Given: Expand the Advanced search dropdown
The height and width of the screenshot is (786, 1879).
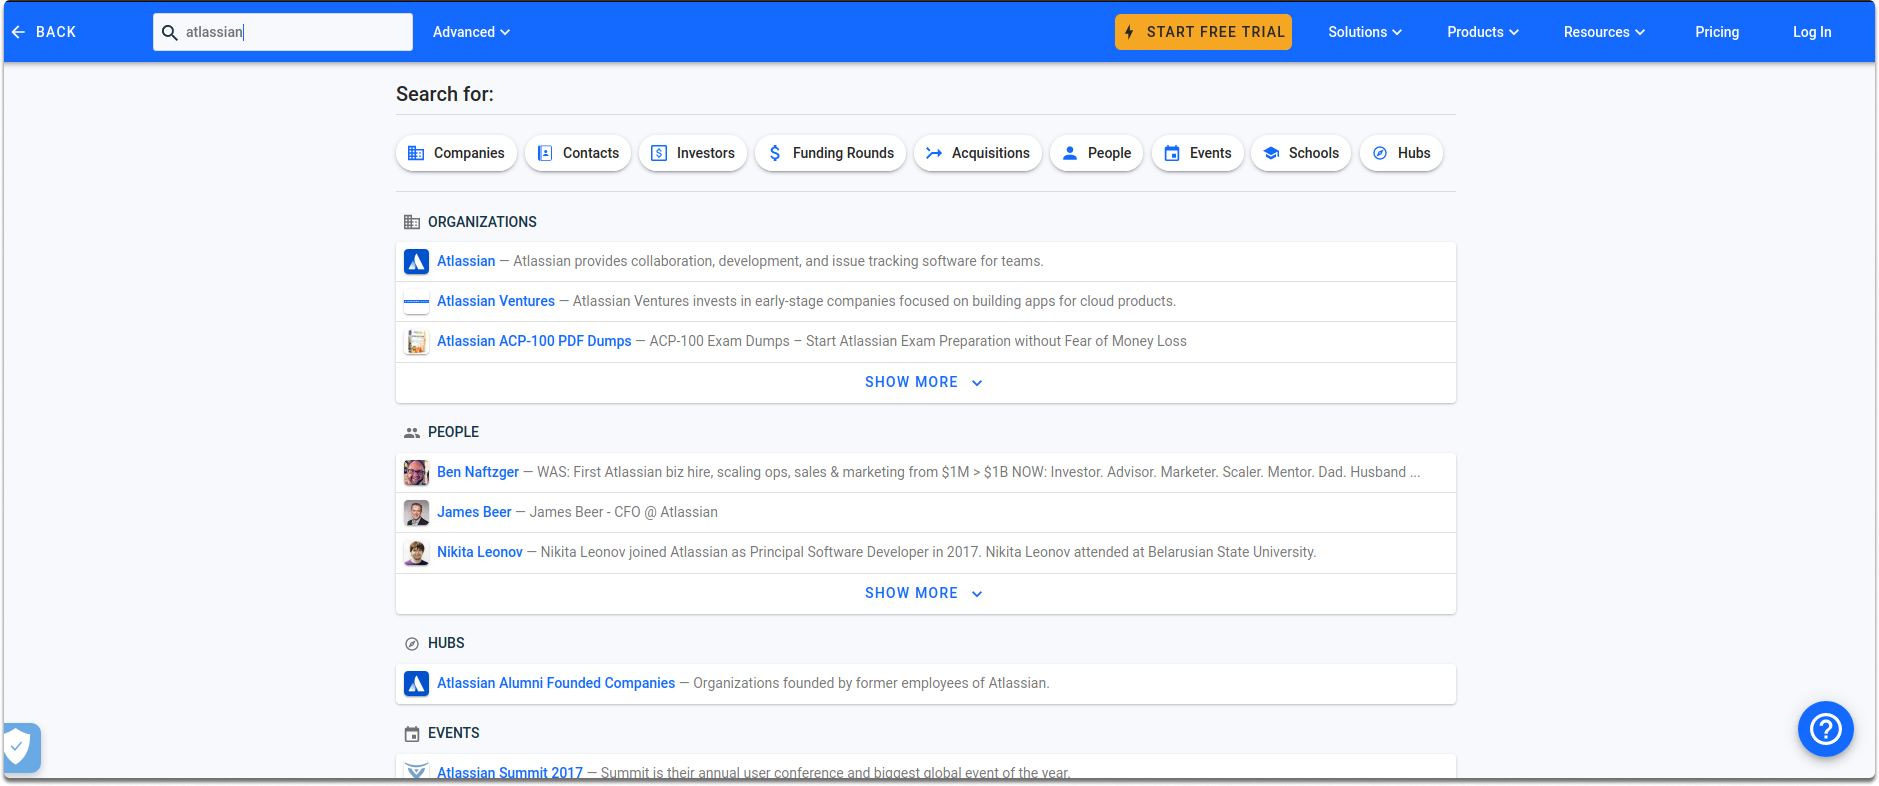Looking at the screenshot, I should coord(471,32).
